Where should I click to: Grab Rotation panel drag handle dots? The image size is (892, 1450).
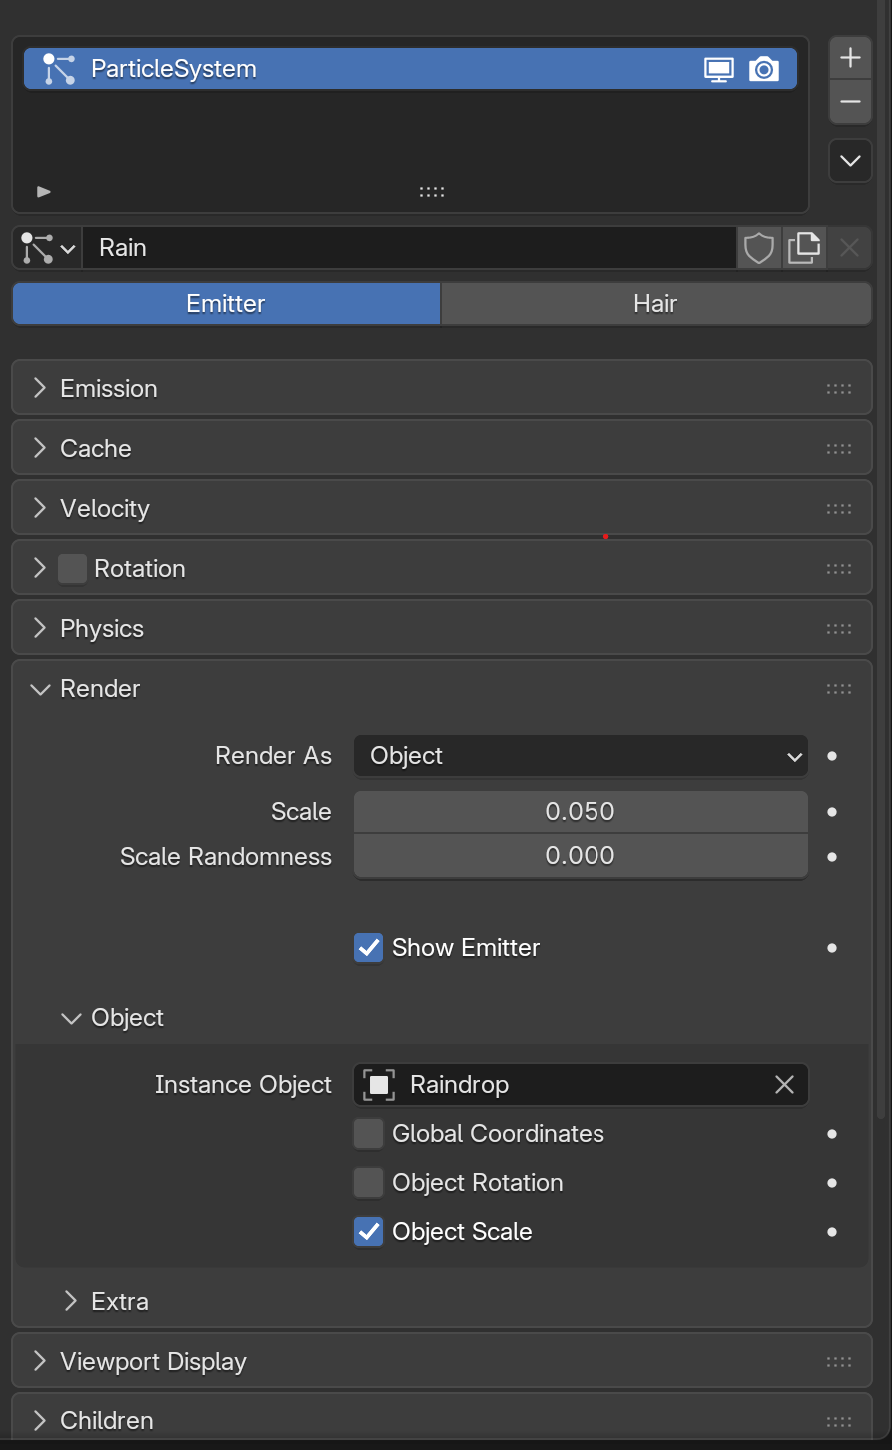tap(839, 569)
